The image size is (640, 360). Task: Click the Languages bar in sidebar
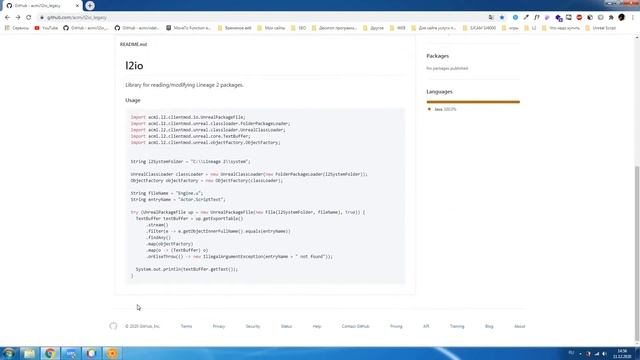pyautogui.click(x=473, y=102)
